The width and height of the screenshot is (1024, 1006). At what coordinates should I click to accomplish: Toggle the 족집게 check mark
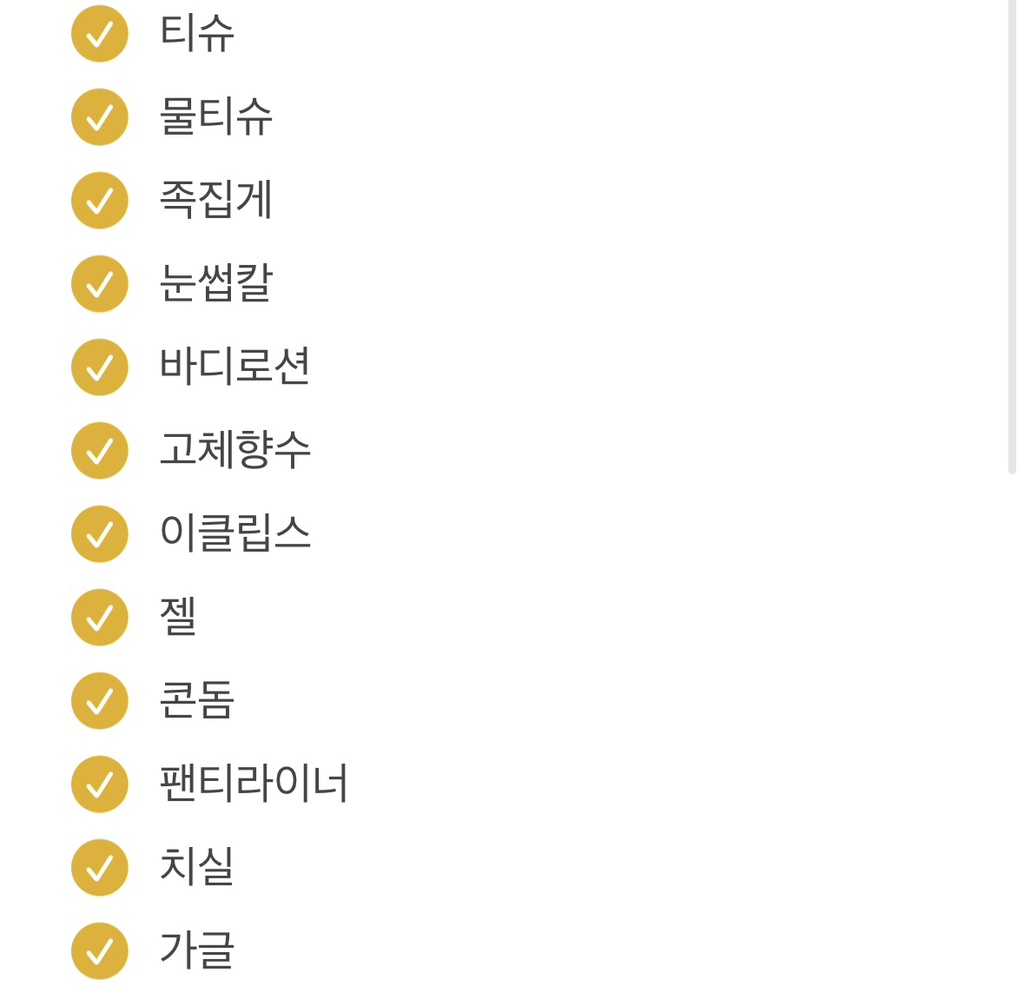[x=99, y=200]
